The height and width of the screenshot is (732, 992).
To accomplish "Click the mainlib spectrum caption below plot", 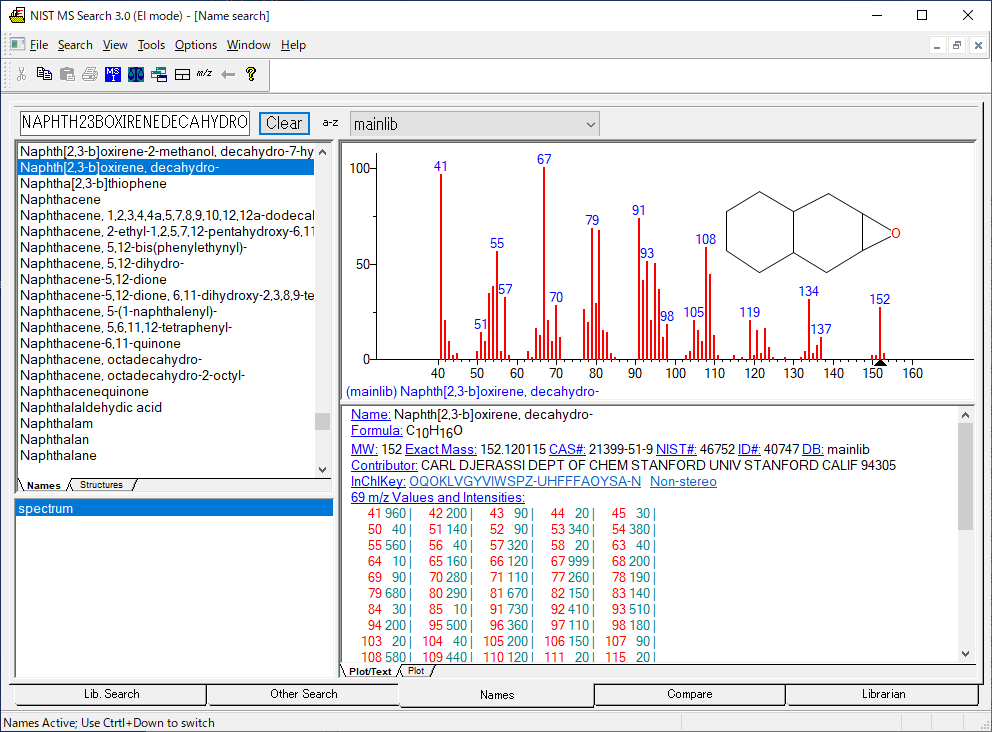I will click(x=472, y=392).
